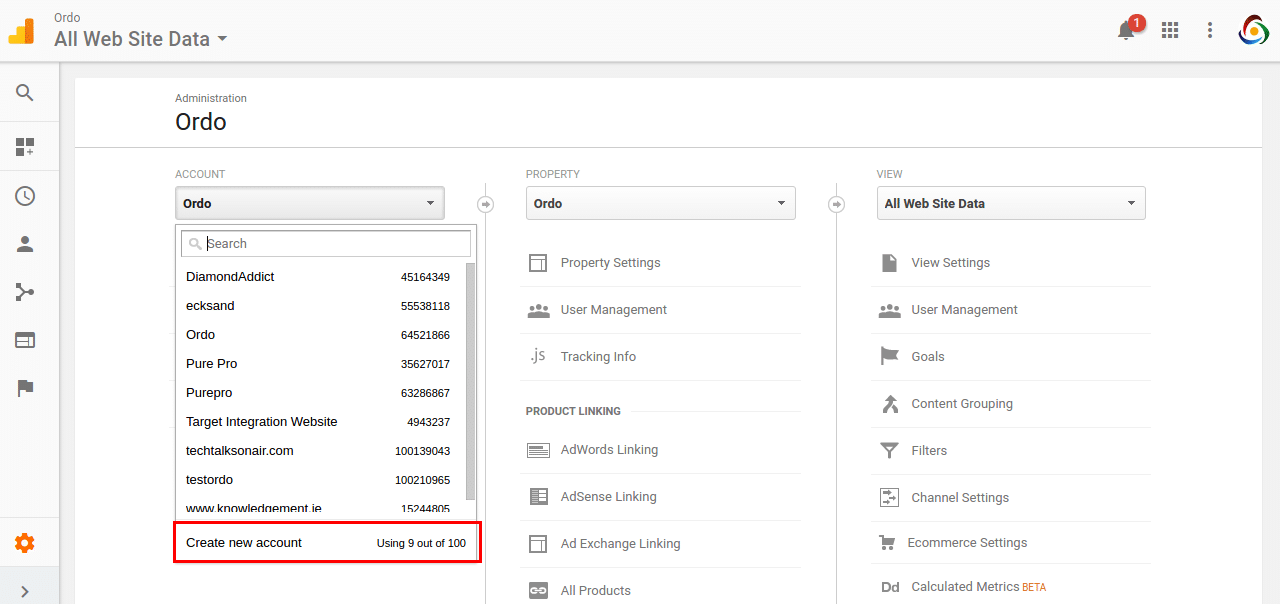Open the Google apps grid icon

[x=1170, y=30]
